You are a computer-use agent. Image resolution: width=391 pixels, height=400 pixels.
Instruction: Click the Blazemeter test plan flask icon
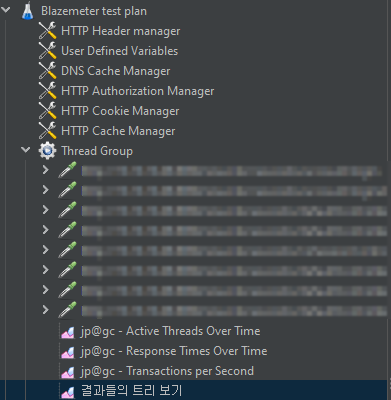point(28,11)
